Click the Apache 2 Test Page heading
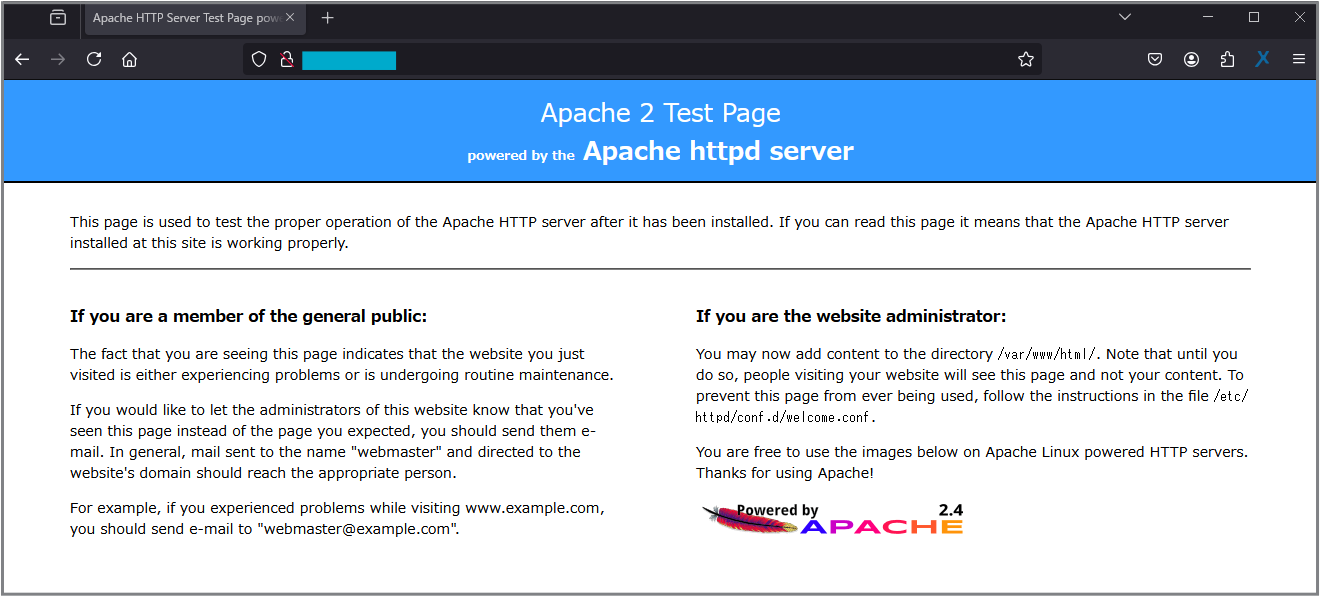The image size is (1320, 596). point(660,113)
